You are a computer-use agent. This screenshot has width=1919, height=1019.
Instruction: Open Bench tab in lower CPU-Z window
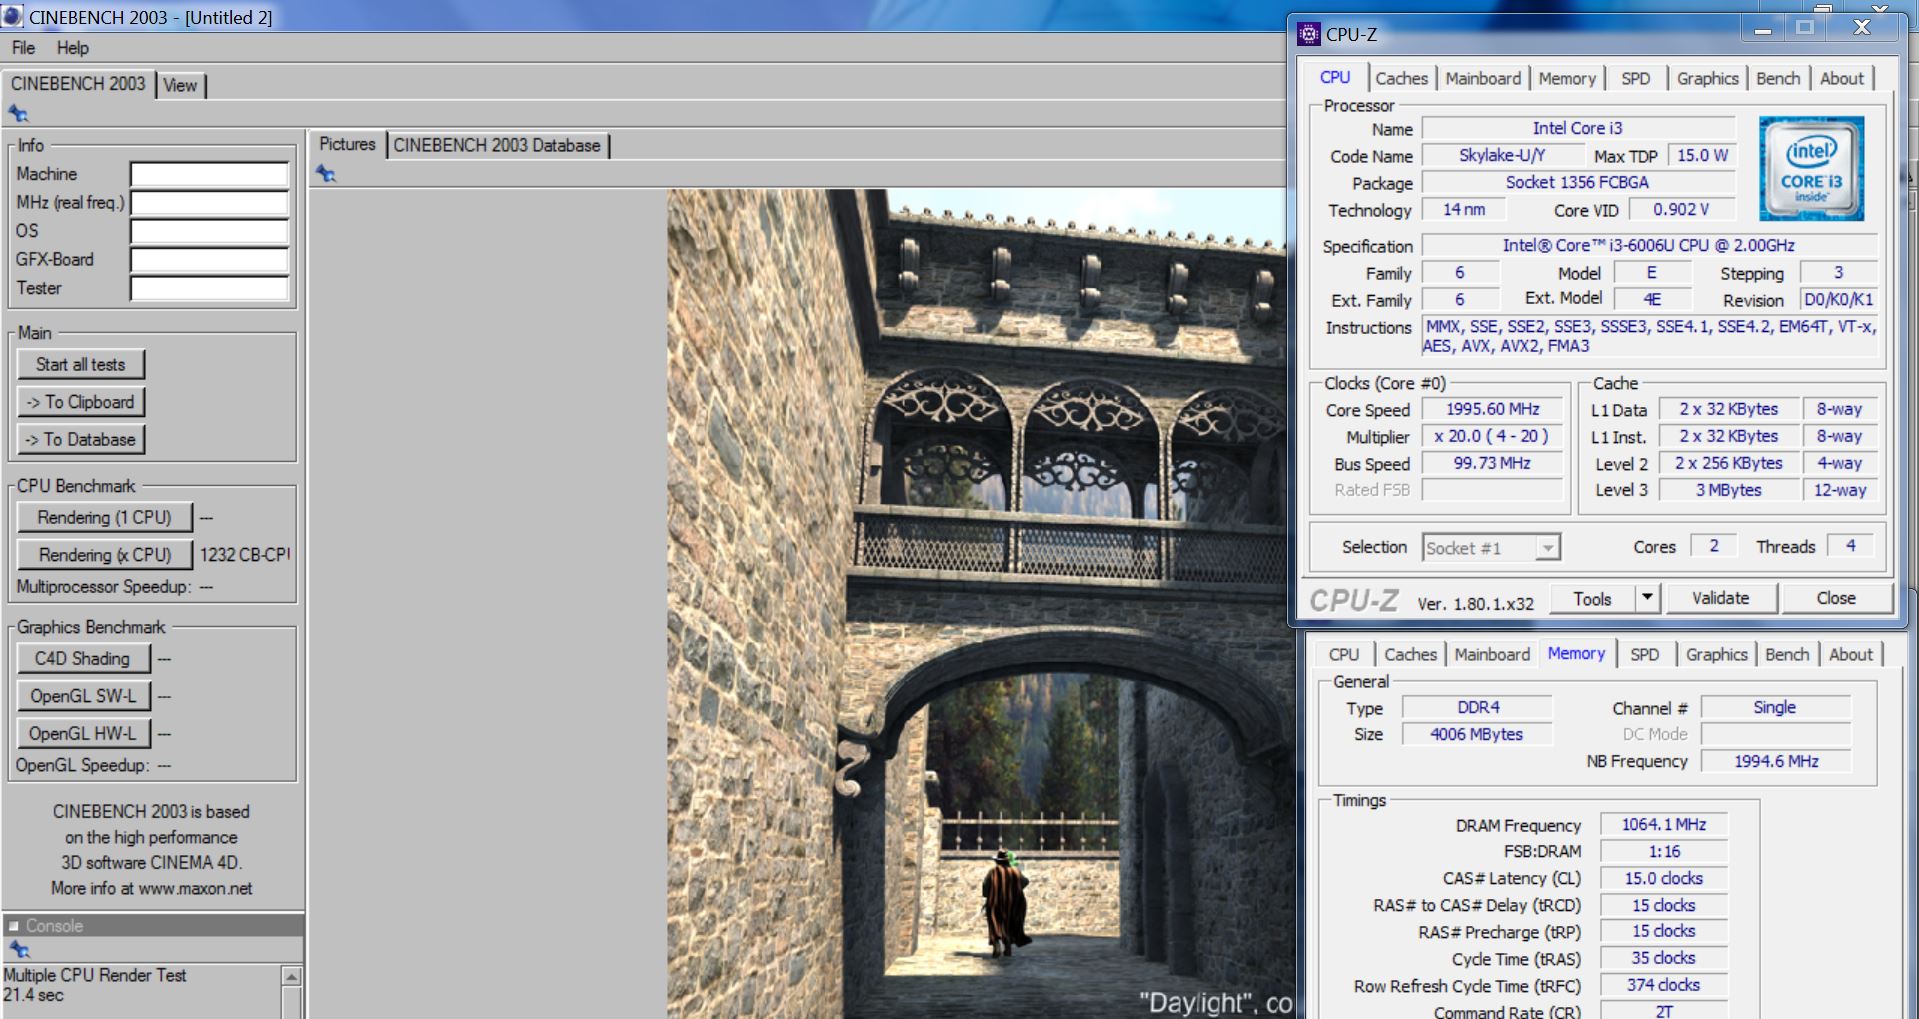[x=1787, y=654]
